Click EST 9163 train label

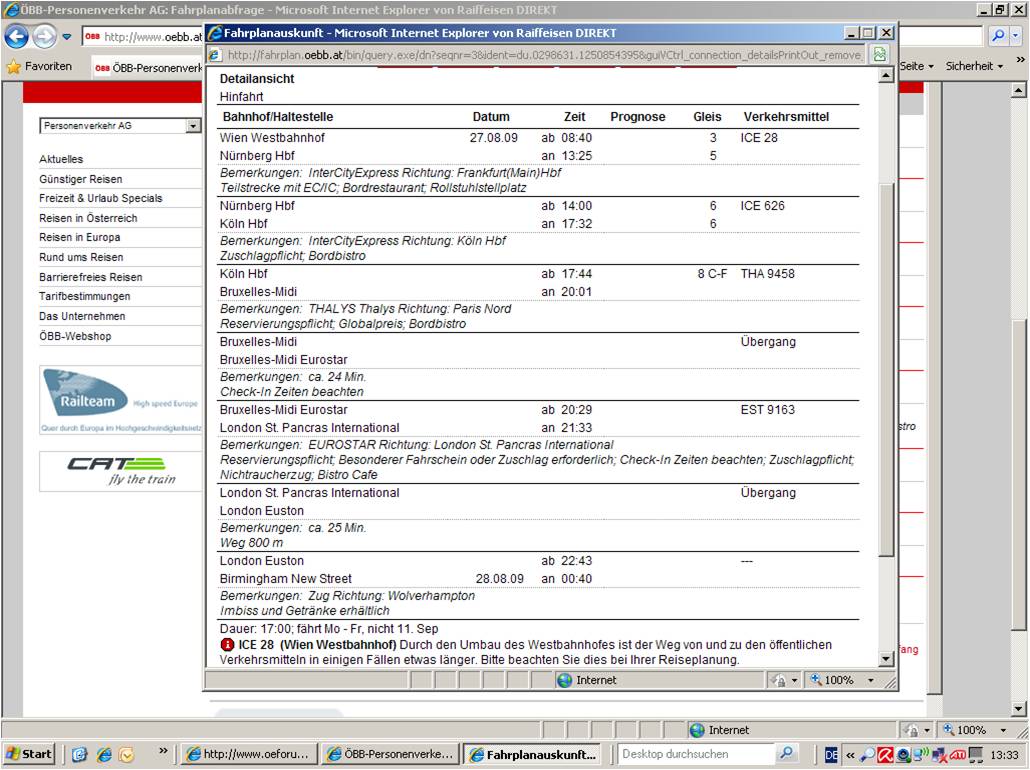click(x=767, y=410)
